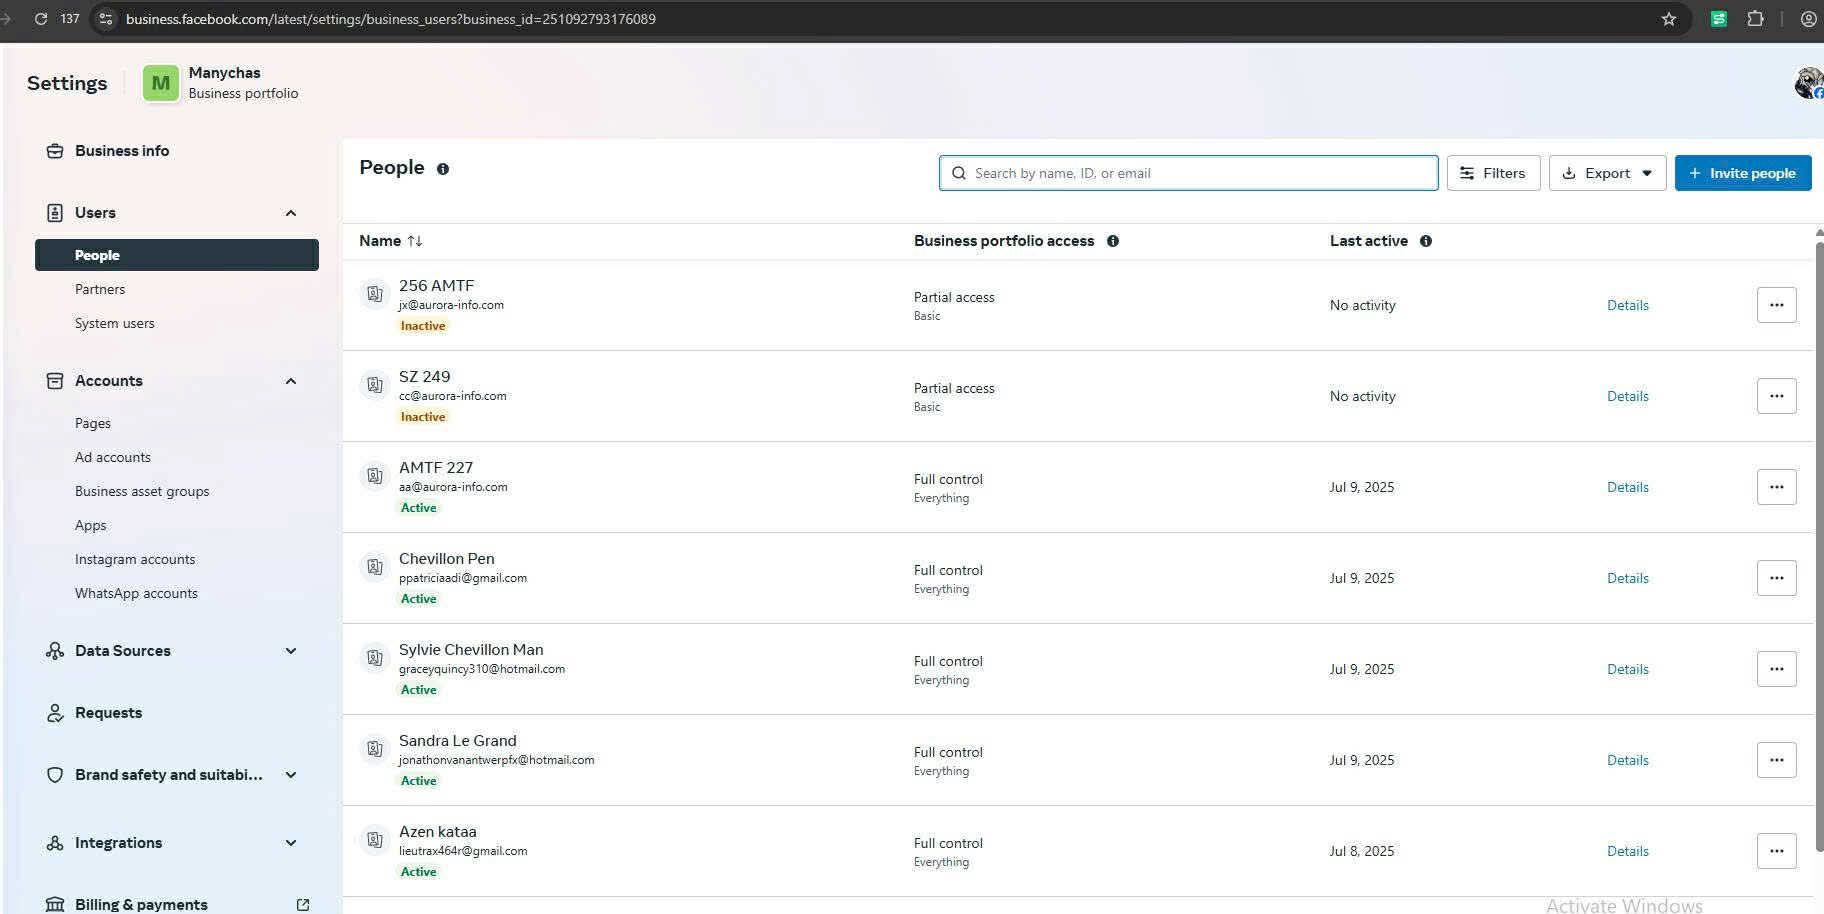Click the user icon for 256 AMTF
This screenshot has width=1824, height=914.
click(374, 294)
